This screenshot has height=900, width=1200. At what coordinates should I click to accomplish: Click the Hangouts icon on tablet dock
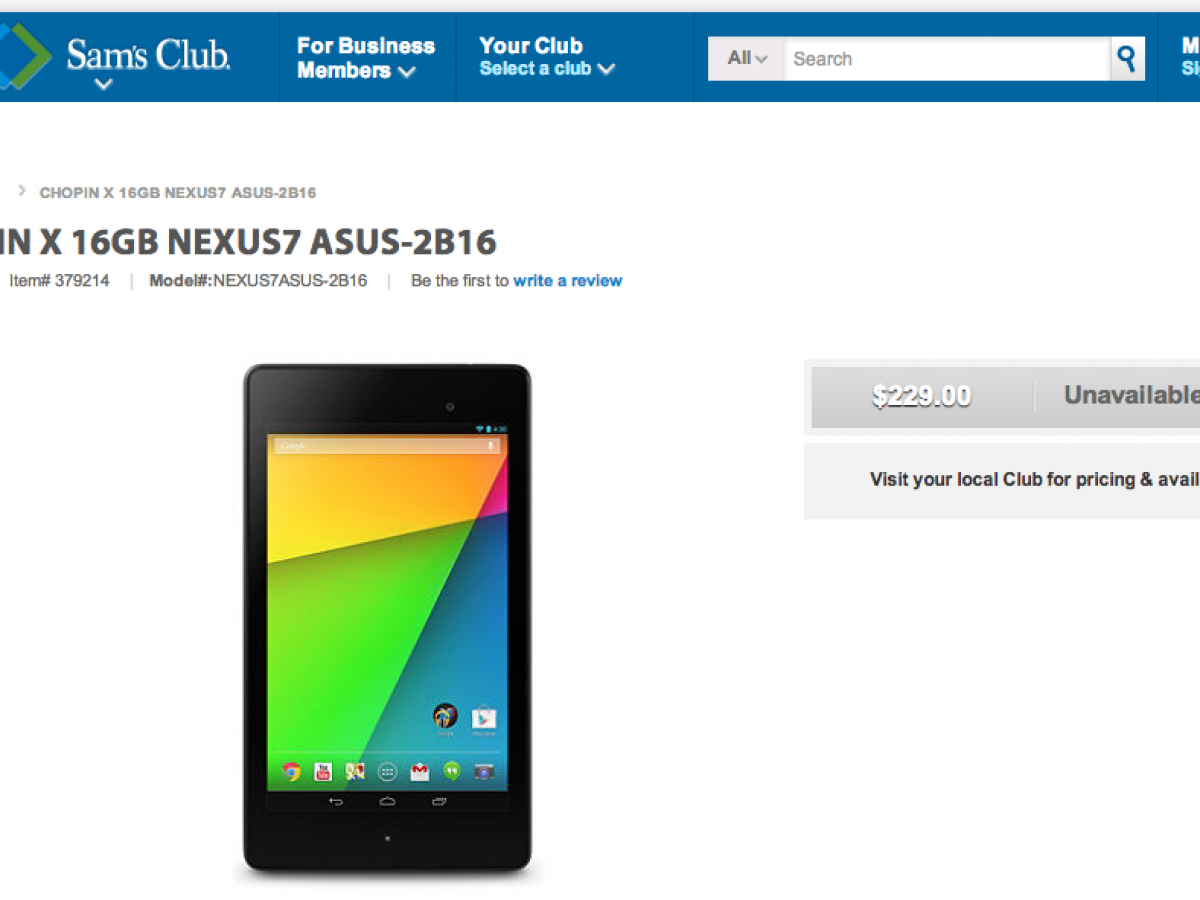pos(452,771)
